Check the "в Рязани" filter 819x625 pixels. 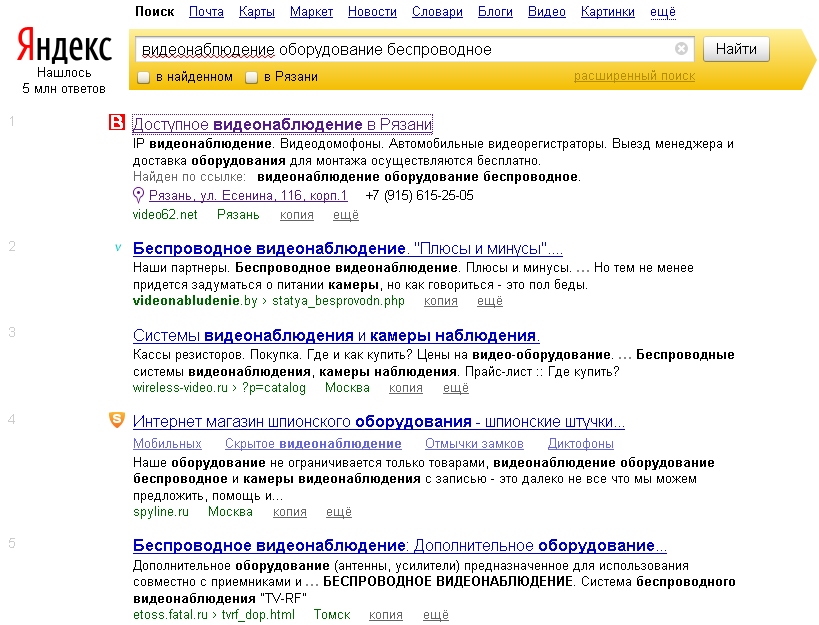click(251, 76)
